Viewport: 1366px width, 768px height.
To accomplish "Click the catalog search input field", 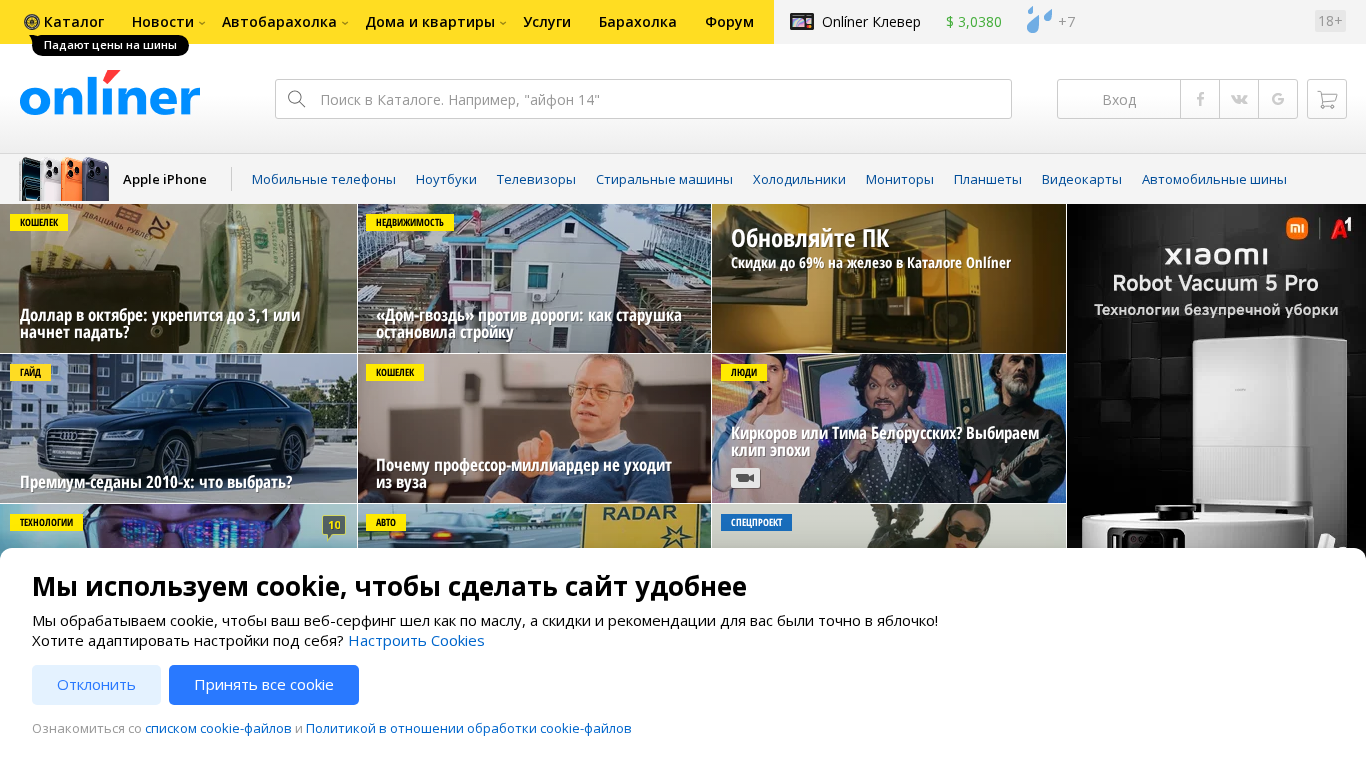I will click(x=643, y=99).
